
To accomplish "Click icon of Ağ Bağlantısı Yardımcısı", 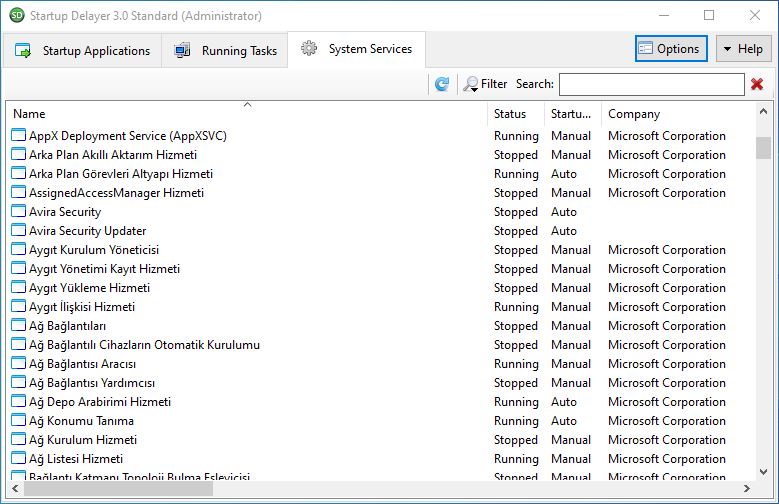I will click(18, 382).
